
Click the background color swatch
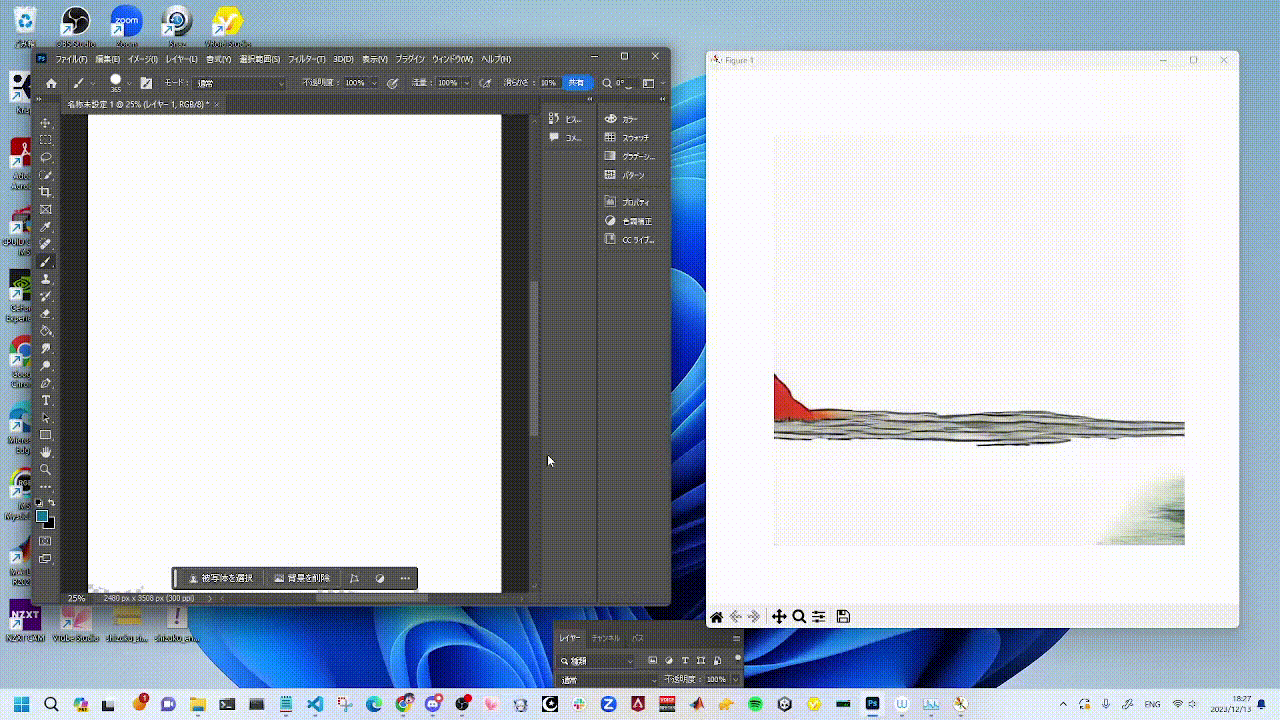(x=49, y=523)
